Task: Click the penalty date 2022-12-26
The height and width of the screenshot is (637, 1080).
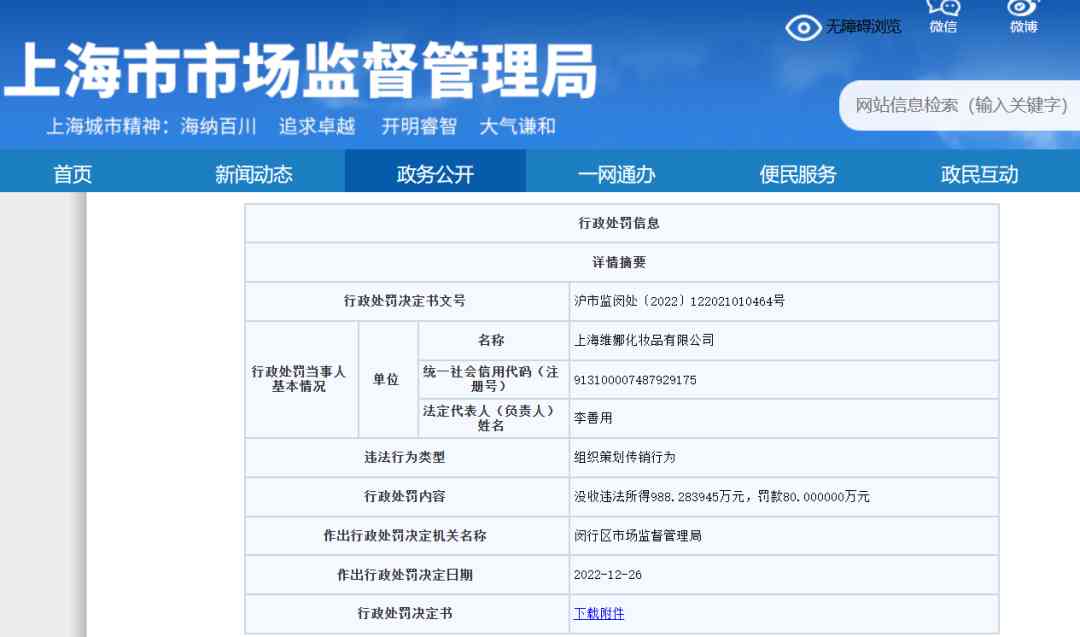Action: click(x=606, y=575)
